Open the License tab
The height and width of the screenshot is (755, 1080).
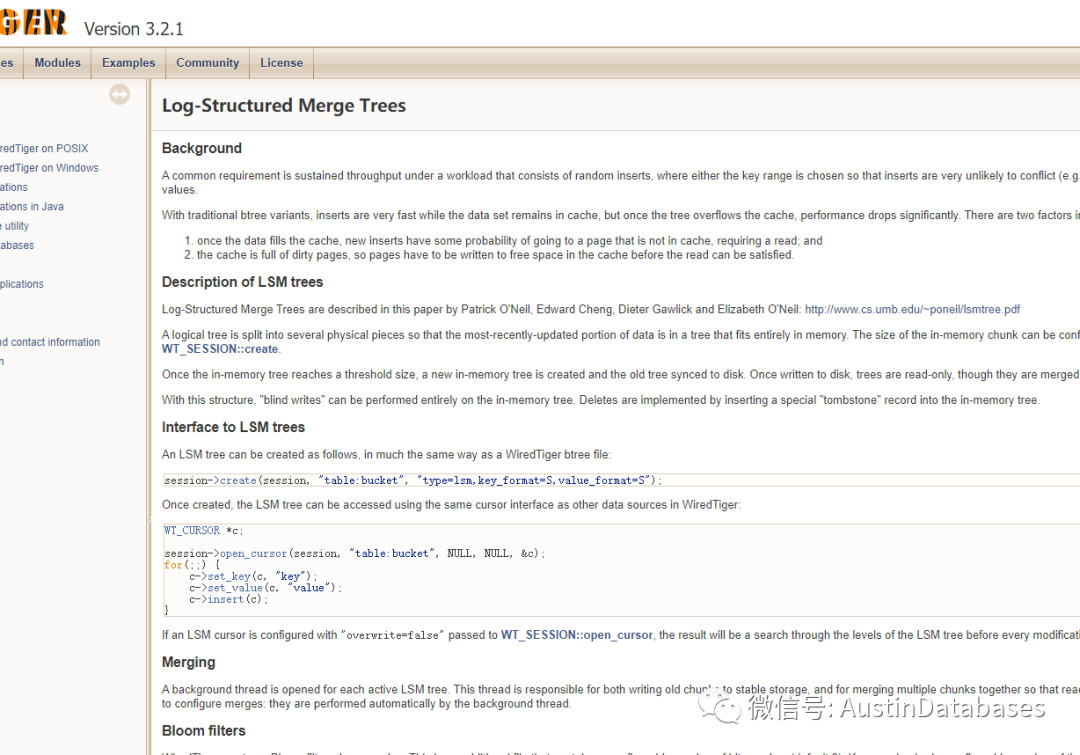(x=281, y=63)
